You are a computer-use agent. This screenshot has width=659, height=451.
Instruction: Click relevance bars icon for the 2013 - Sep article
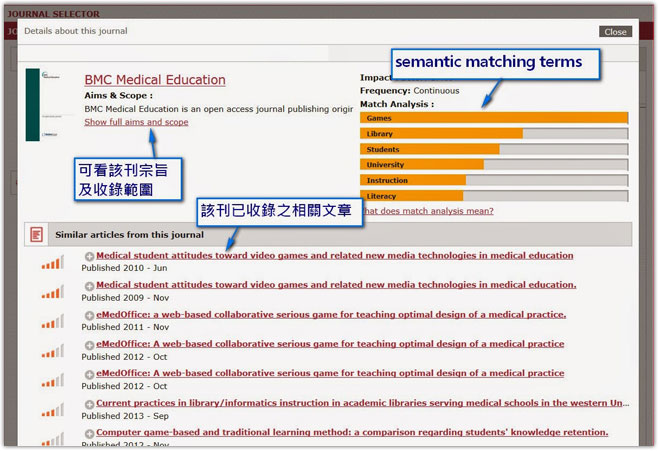(x=53, y=410)
